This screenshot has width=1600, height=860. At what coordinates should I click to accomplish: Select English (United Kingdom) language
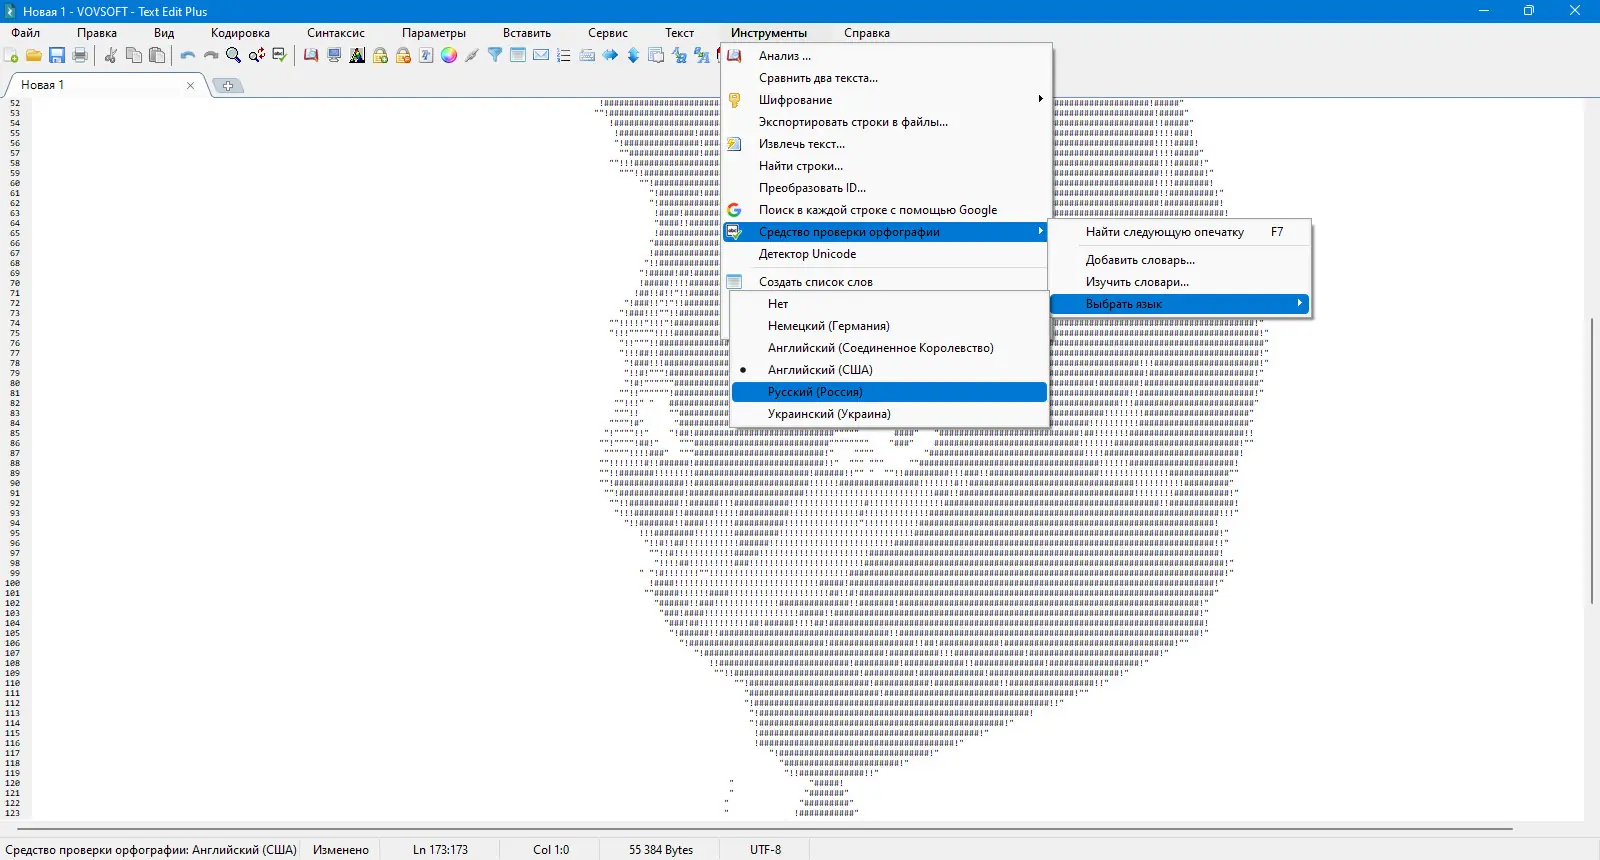(x=889, y=348)
